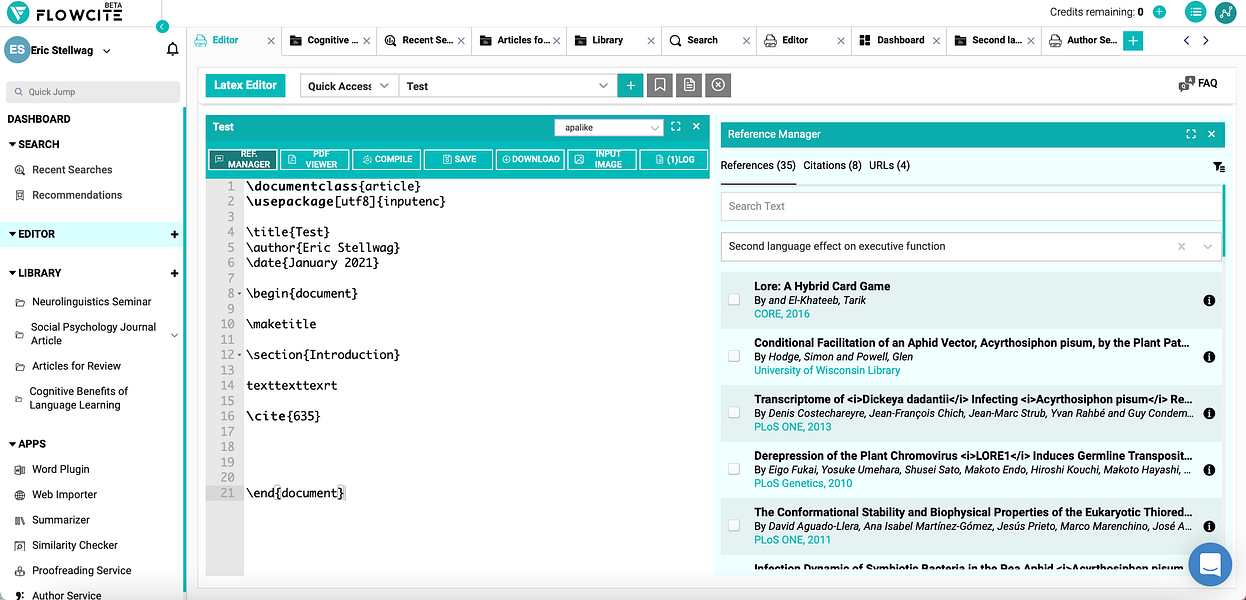Open the chat support bubble
The width and height of the screenshot is (1246, 600).
click(1209, 564)
